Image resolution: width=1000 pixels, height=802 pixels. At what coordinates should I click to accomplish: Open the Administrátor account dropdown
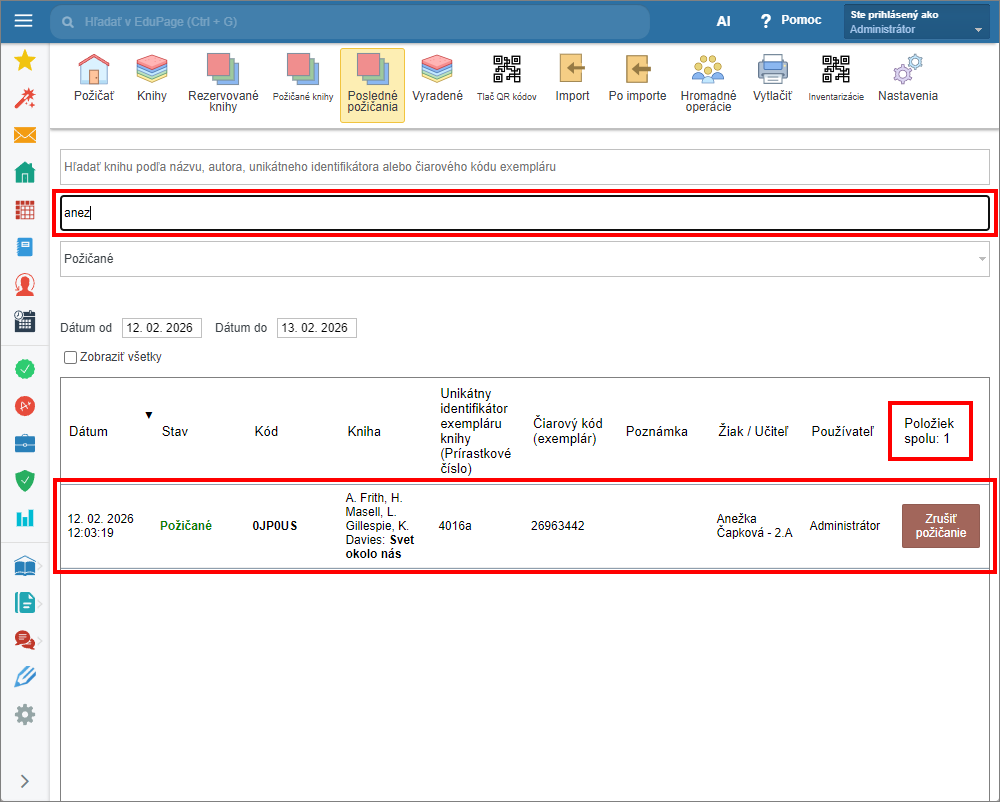pos(917,22)
